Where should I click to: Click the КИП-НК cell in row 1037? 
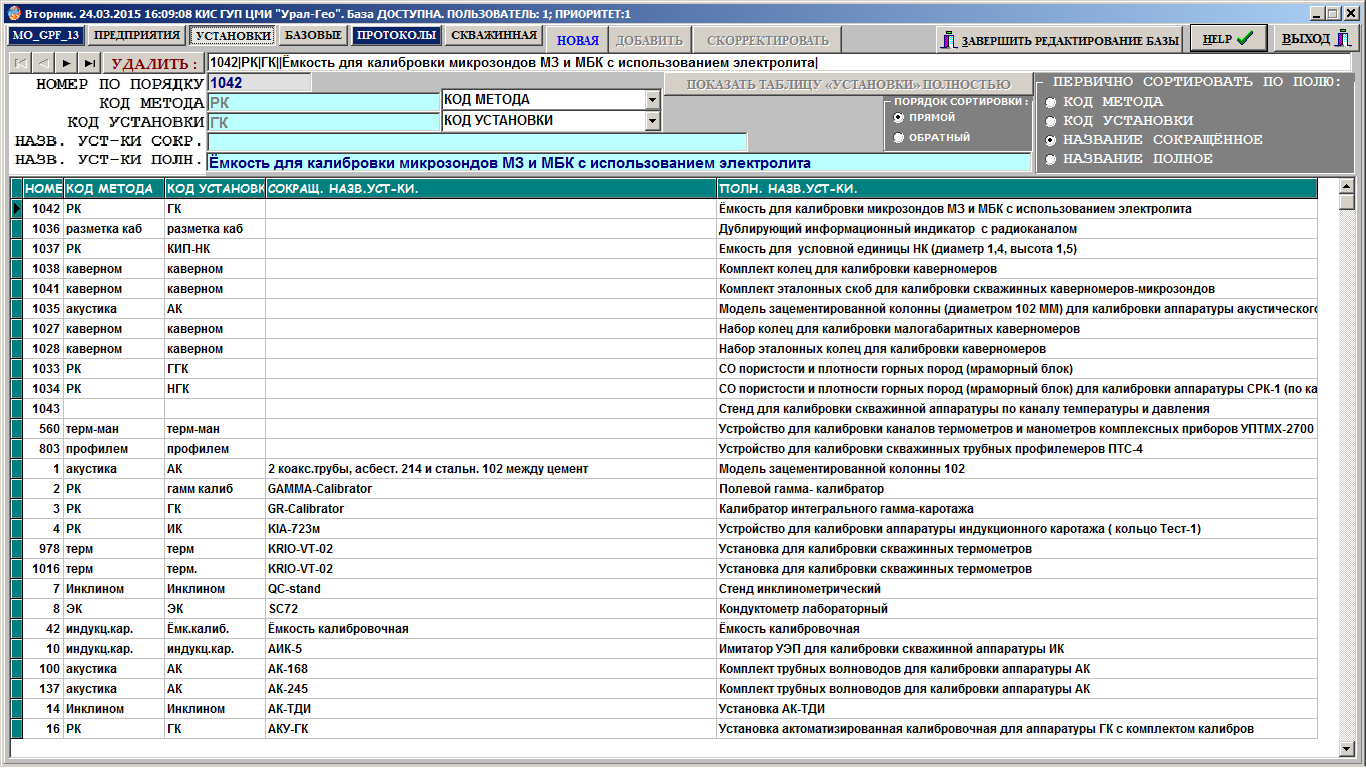point(215,249)
